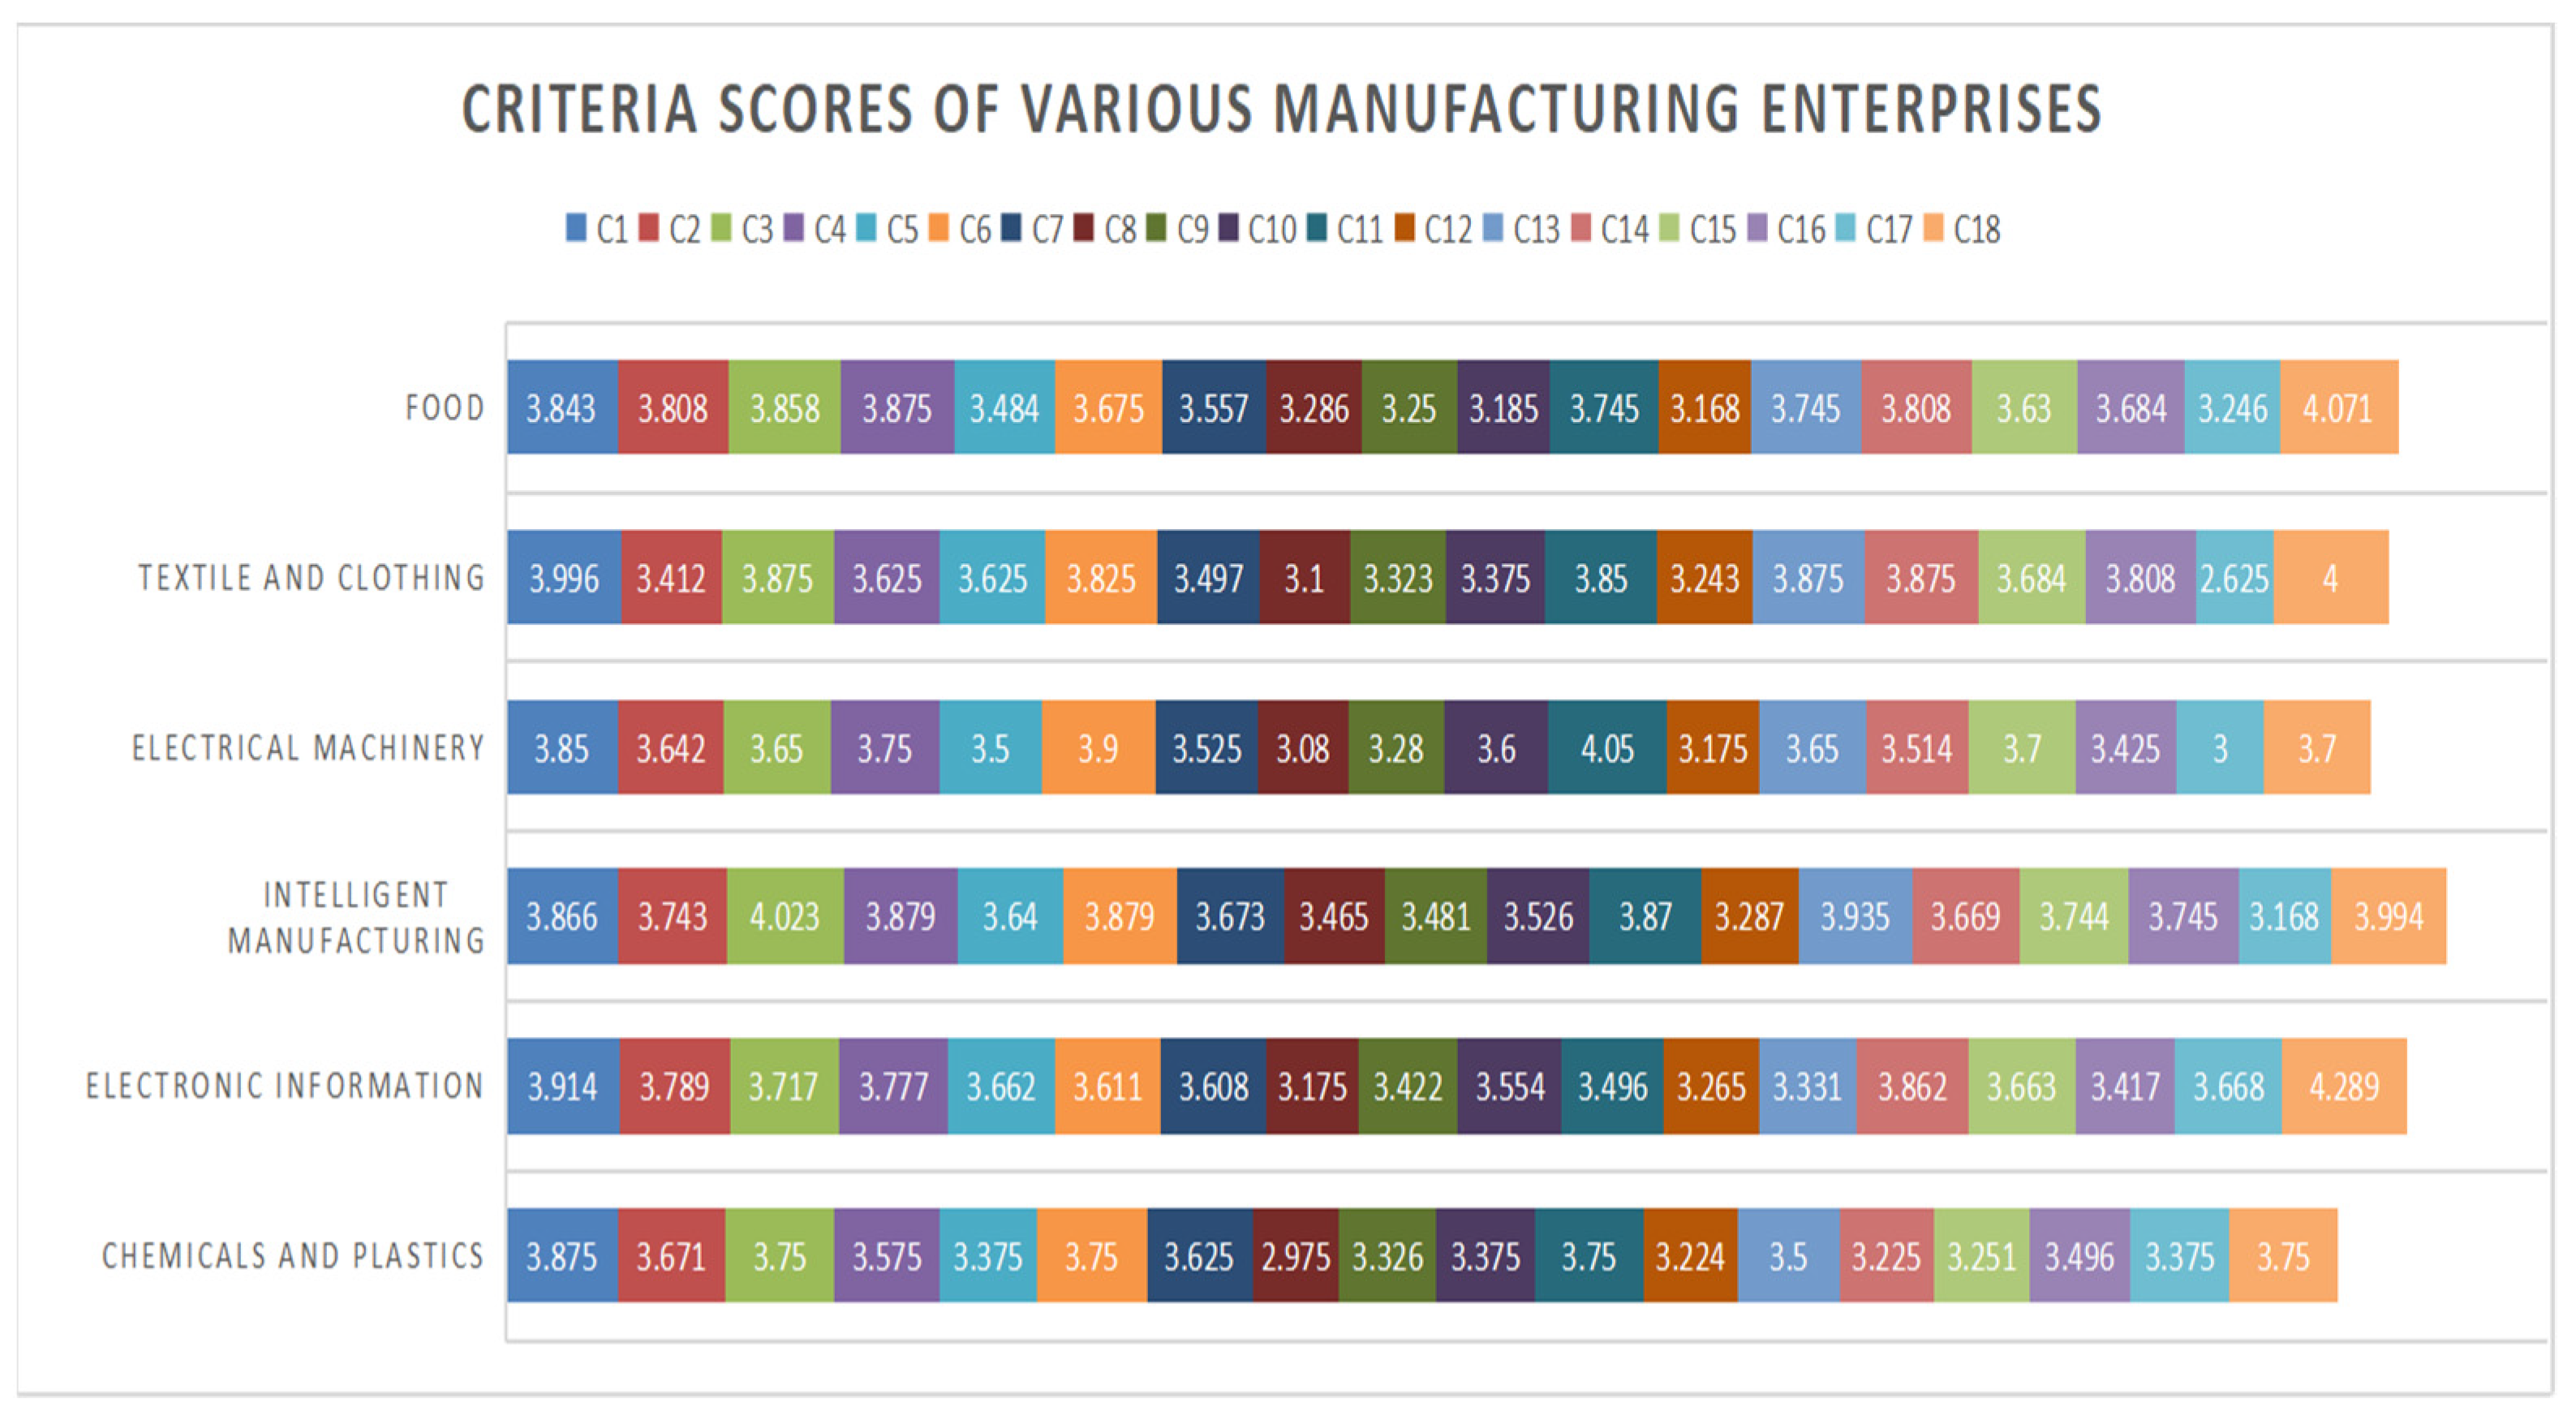Click the C18 legend swatch
This screenshot has height=1420, width=2576.
click(x=1933, y=228)
